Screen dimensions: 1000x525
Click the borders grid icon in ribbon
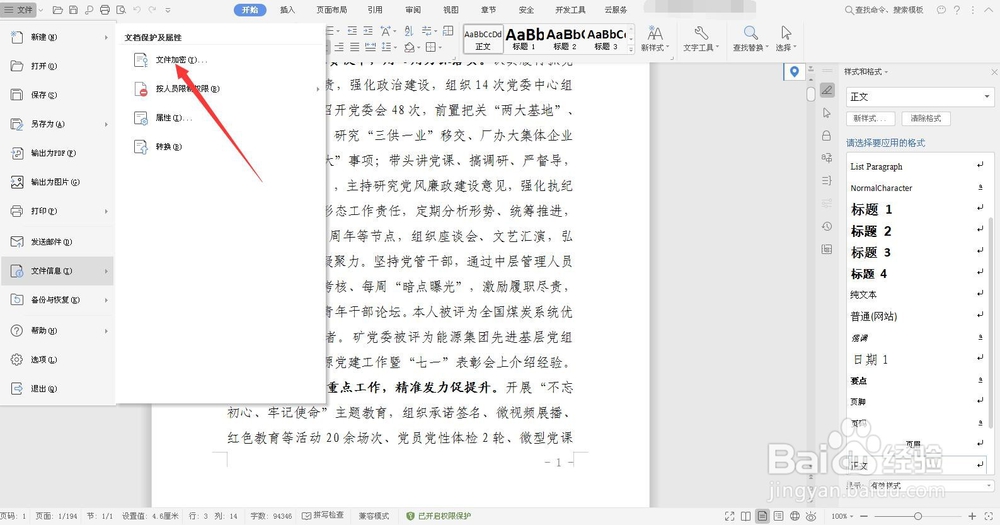click(432, 47)
